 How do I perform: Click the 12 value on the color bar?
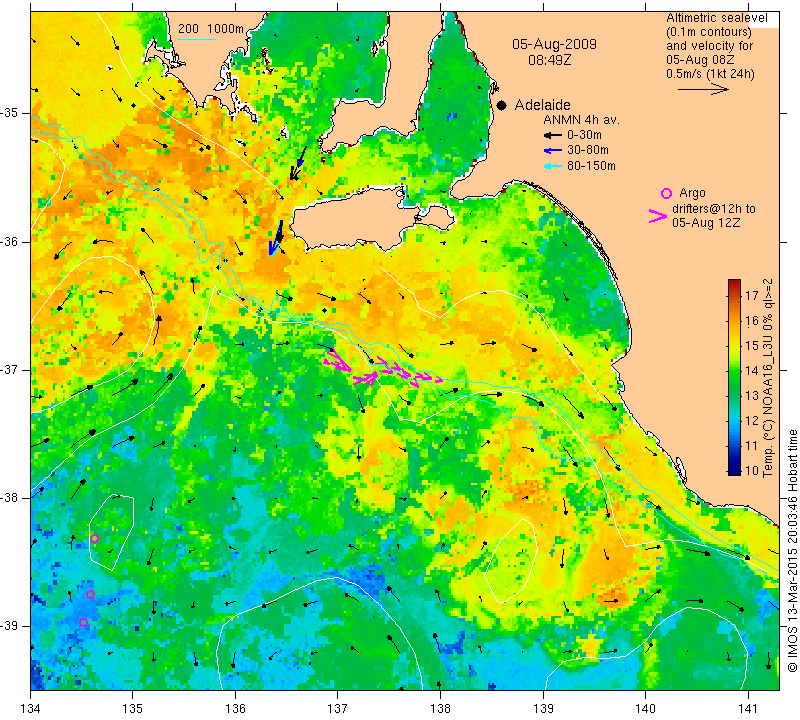(x=752, y=420)
